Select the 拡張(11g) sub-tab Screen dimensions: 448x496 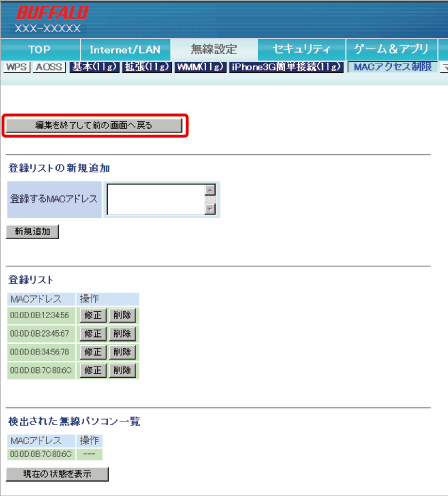(147, 67)
